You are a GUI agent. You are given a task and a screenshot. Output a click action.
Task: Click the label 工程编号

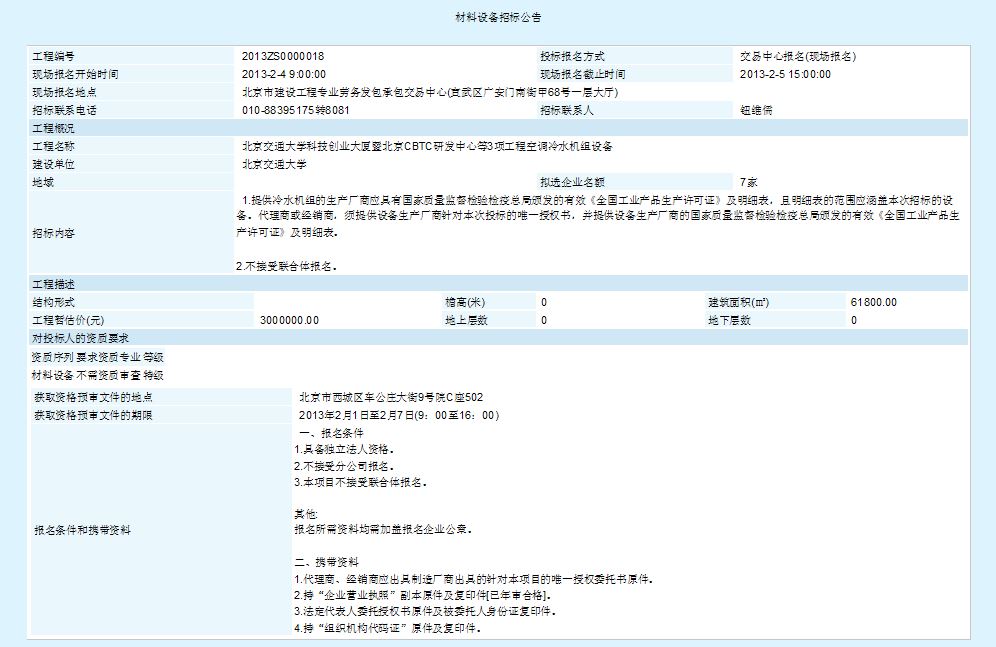(53, 57)
